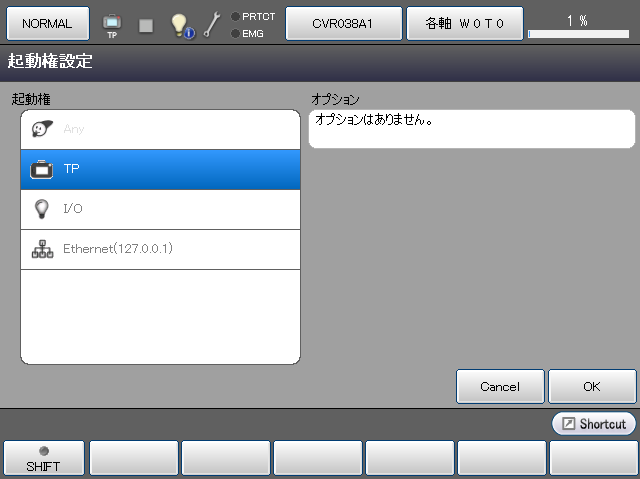Image resolution: width=640 pixels, height=479 pixels.
Task: Choose Ethernet(127.0.0.1) list entry
Action: 160,249
